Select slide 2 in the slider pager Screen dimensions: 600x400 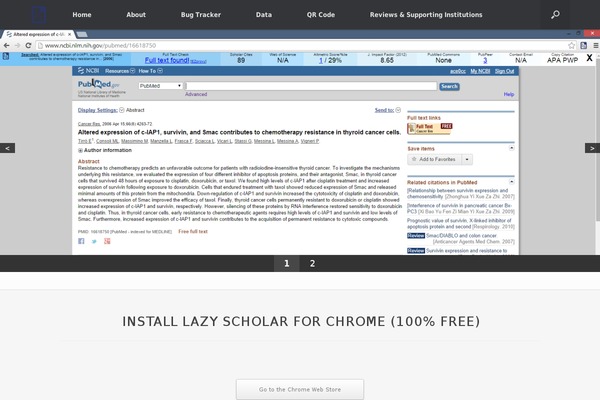[x=312, y=263]
